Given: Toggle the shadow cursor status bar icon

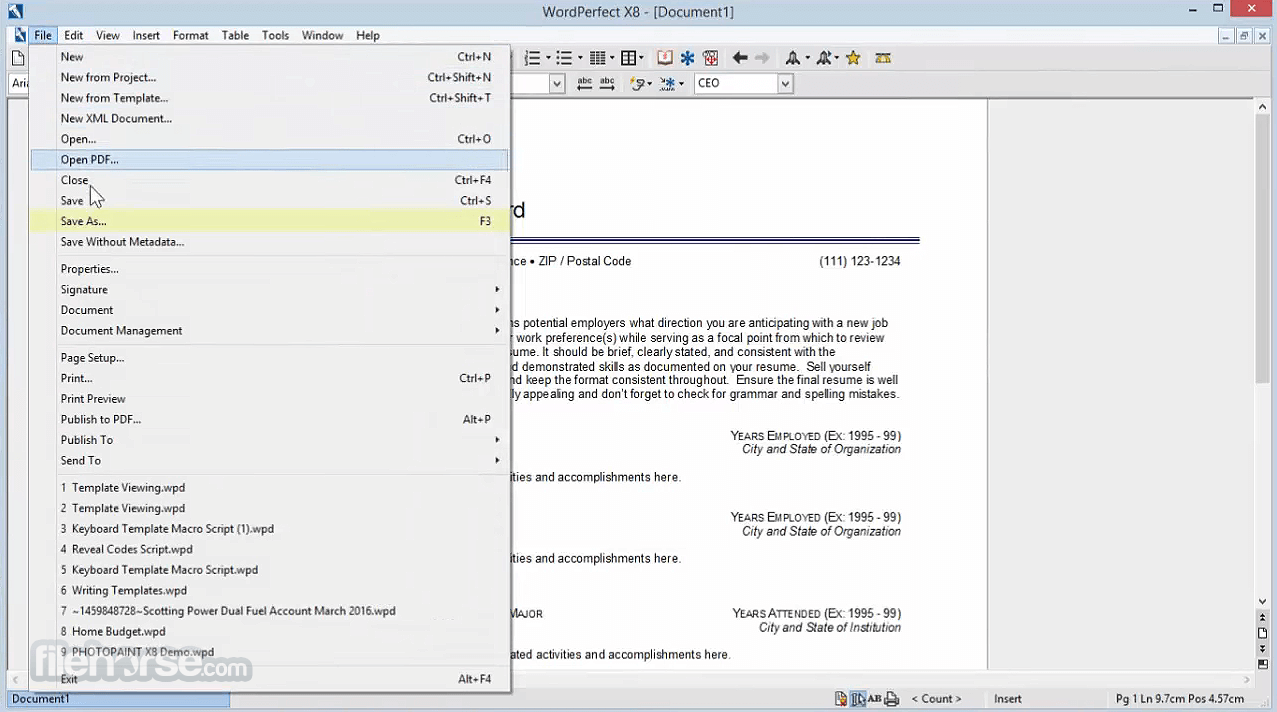Looking at the screenshot, I should pos(858,699).
